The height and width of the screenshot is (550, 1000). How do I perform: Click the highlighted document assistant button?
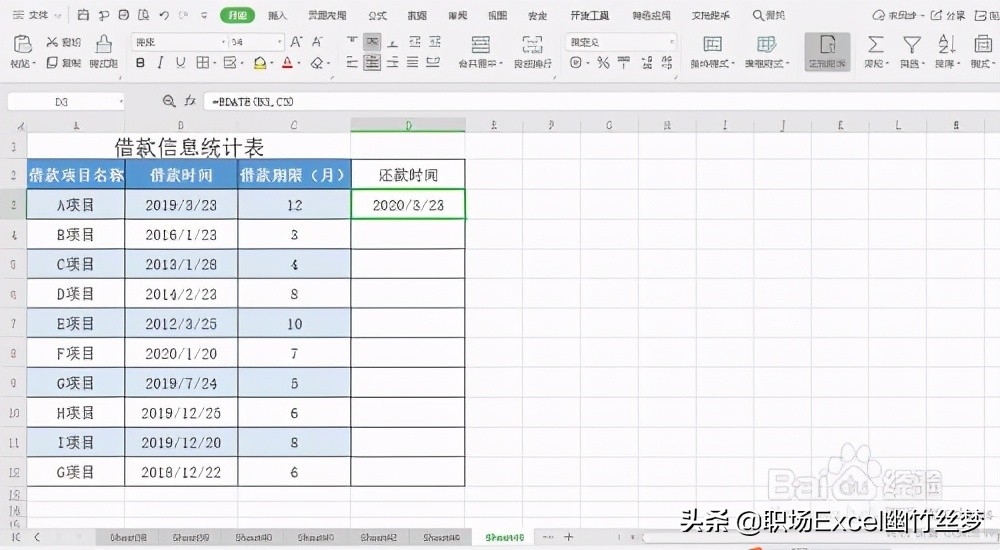tap(827, 52)
